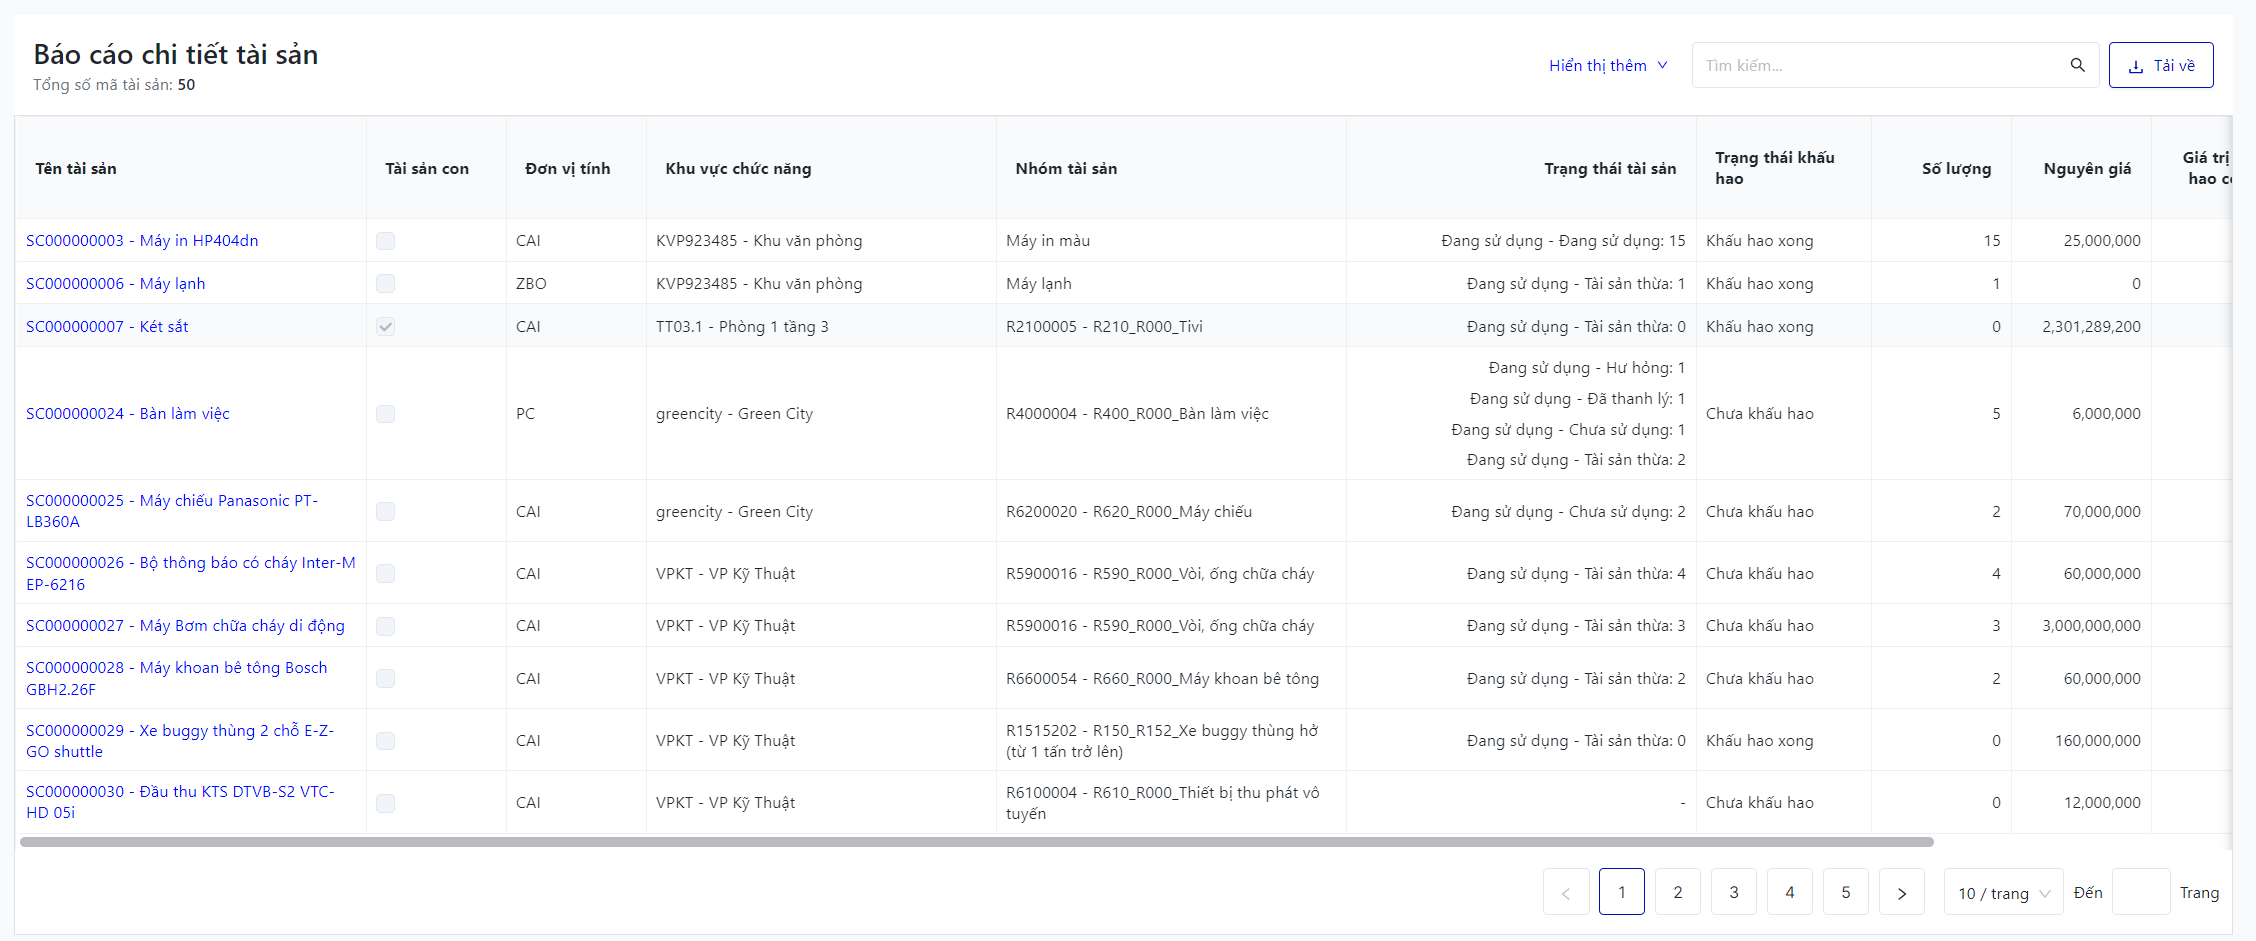2256x941 pixels.
Task: Open the Máy Bơm chữa cháy di động link
Action: [185, 626]
